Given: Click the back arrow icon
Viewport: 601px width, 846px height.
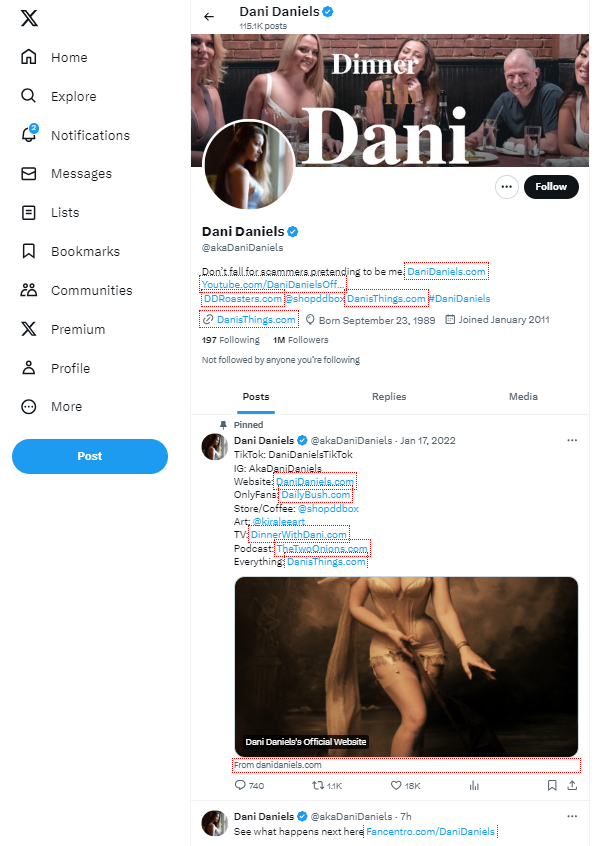Looking at the screenshot, I should pyautogui.click(x=209, y=17).
